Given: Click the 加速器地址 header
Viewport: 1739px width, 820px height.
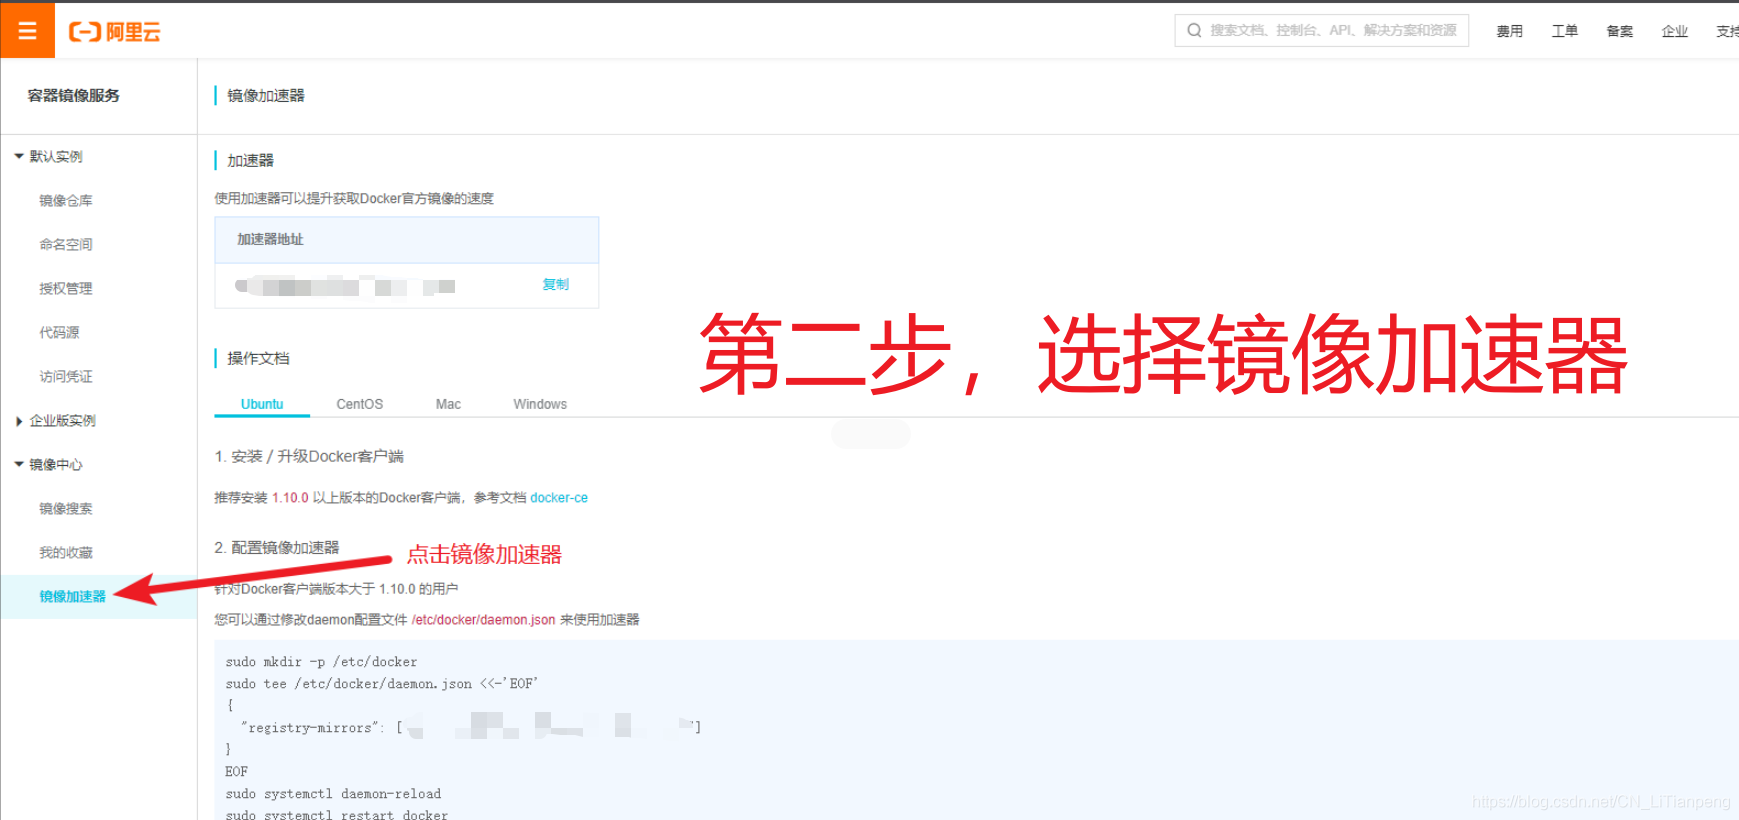Looking at the screenshot, I should tap(270, 239).
